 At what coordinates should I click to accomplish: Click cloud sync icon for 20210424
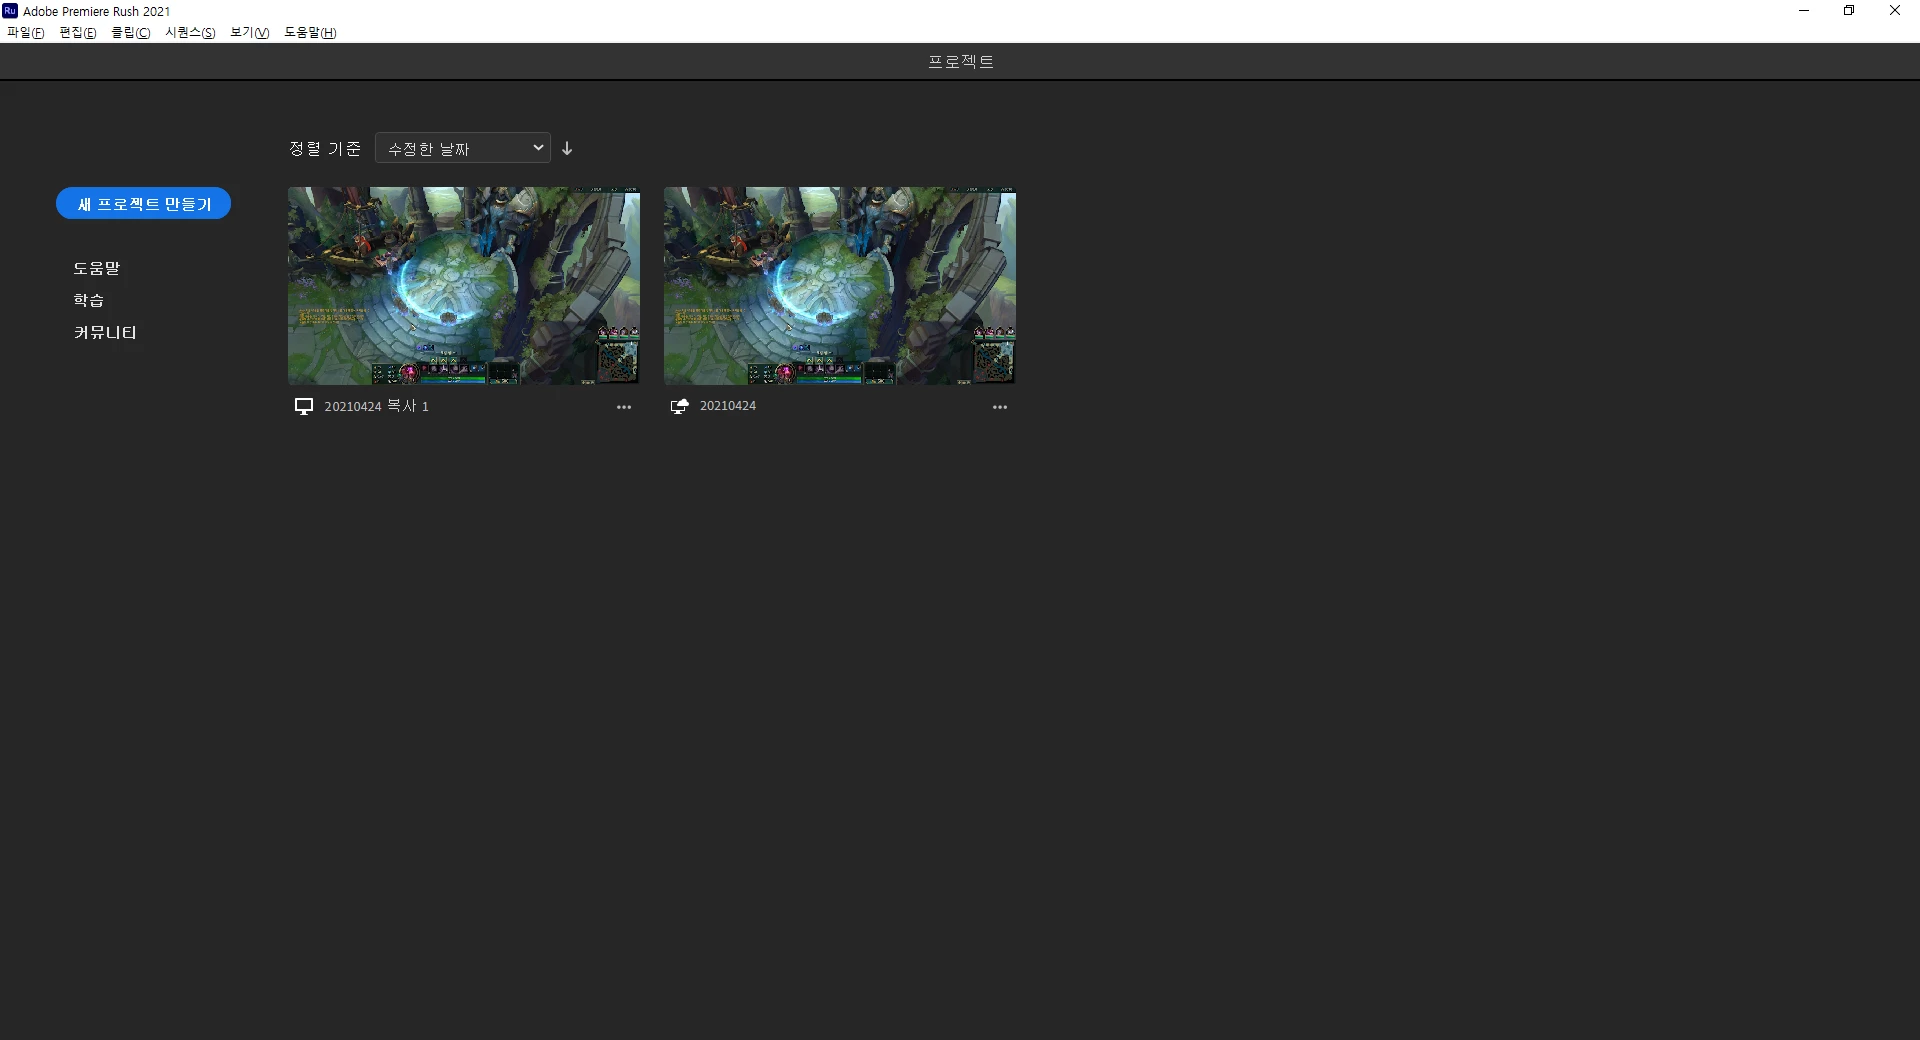tap(679, 406)
